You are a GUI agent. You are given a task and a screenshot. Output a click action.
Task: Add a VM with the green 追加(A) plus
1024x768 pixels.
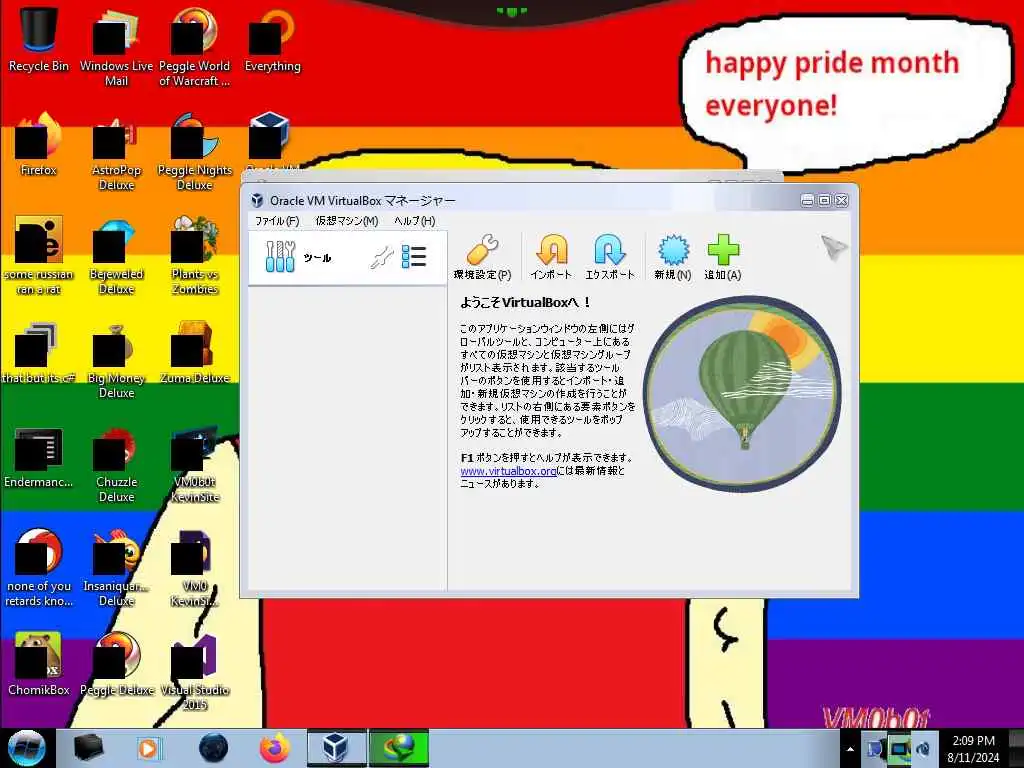click(723, 257)
